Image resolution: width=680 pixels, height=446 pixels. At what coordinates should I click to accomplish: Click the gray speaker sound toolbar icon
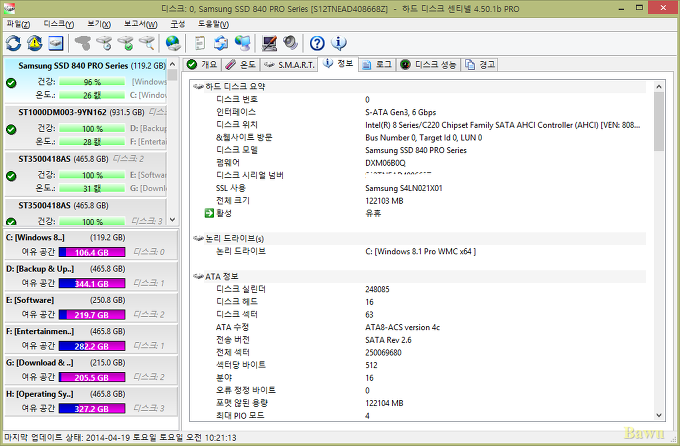point(290,43)
